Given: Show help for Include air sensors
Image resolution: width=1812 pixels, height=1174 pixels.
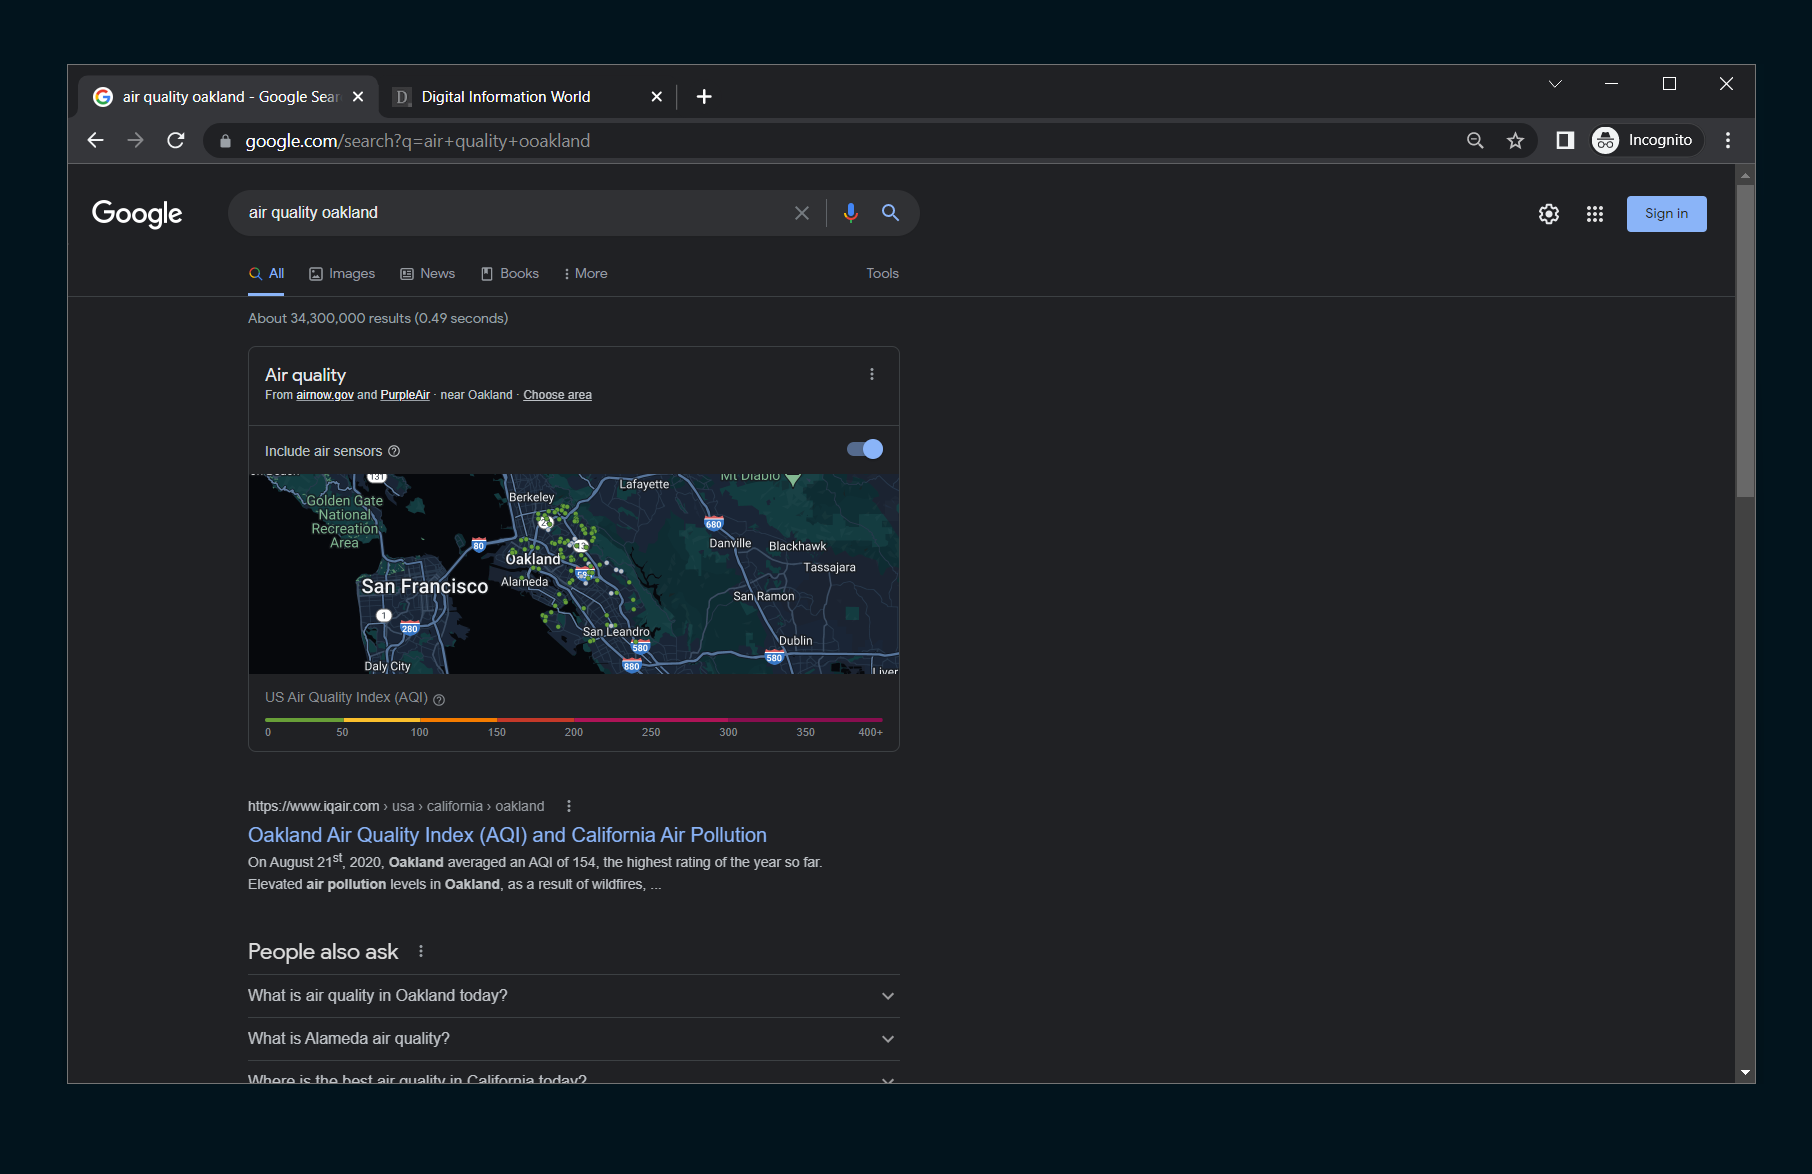Looking at the screenshot, I should (x=394, y=451).
